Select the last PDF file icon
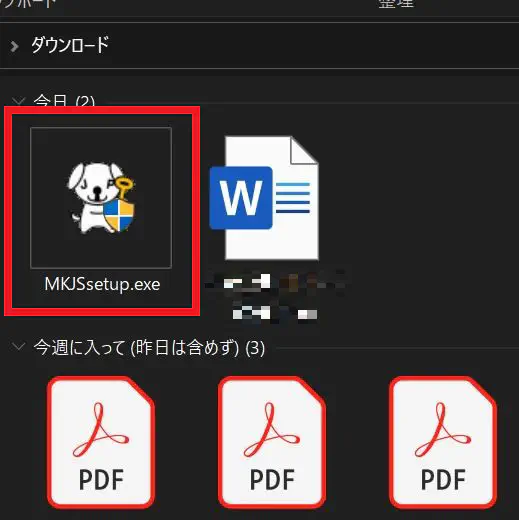Image resolution: width=519 pixels, height=520 pixels. [443, 442]
